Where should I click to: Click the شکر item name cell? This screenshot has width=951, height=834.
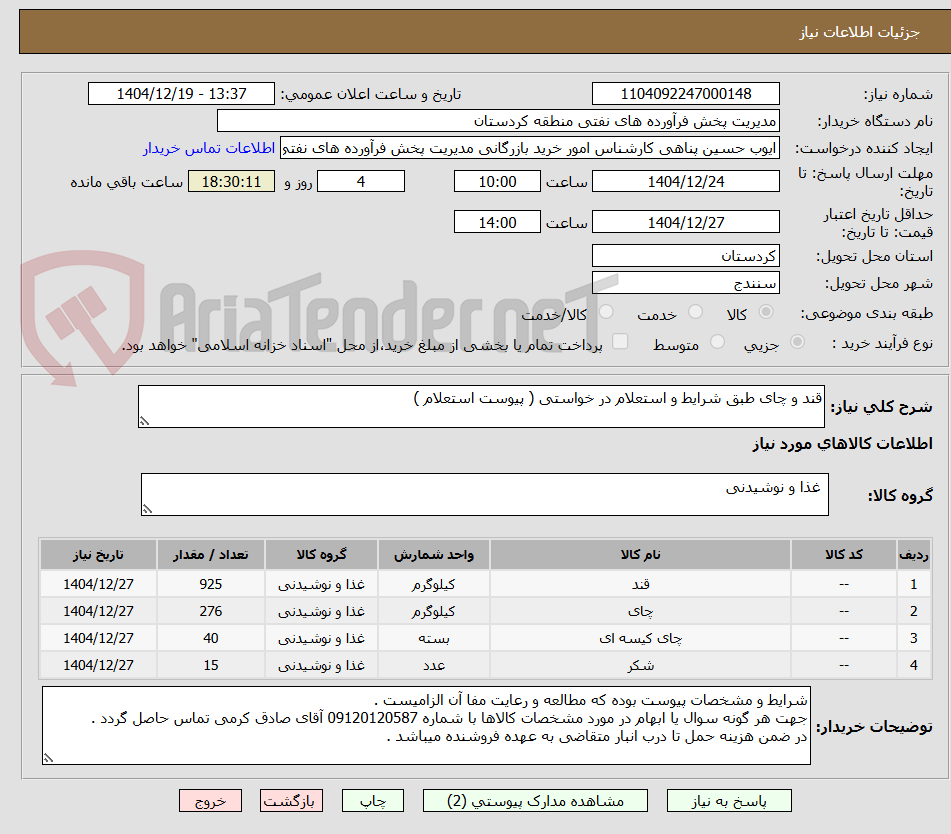[x=640, y=665]
